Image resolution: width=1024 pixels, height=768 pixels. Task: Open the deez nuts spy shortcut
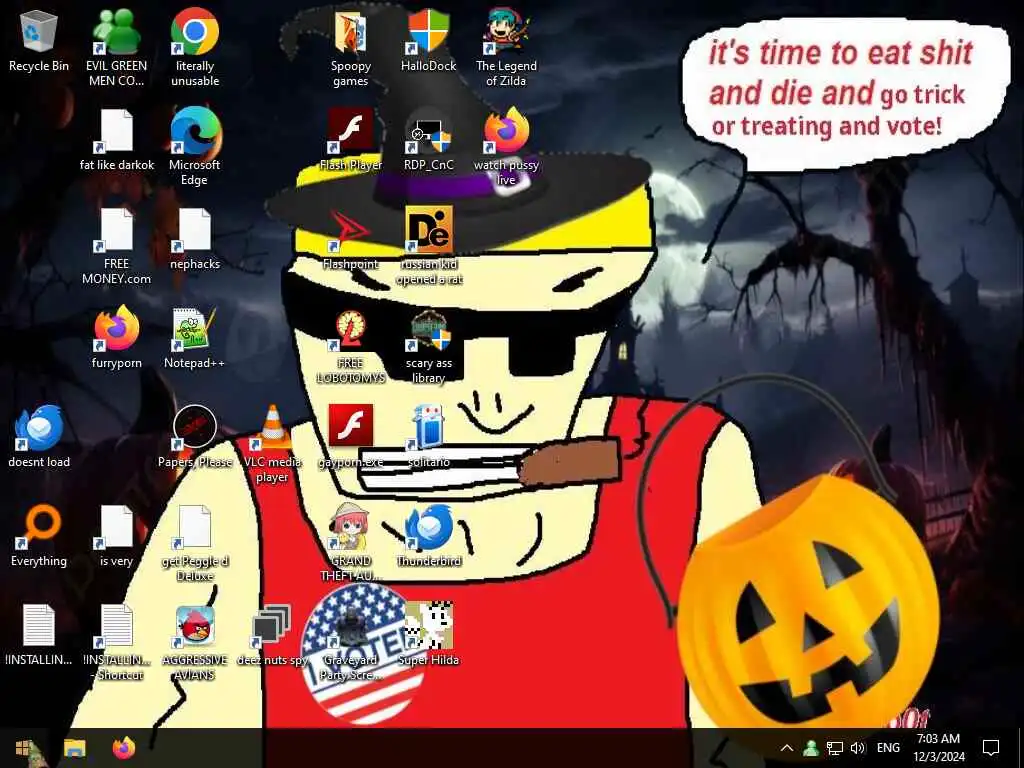[x=272, y=635]
